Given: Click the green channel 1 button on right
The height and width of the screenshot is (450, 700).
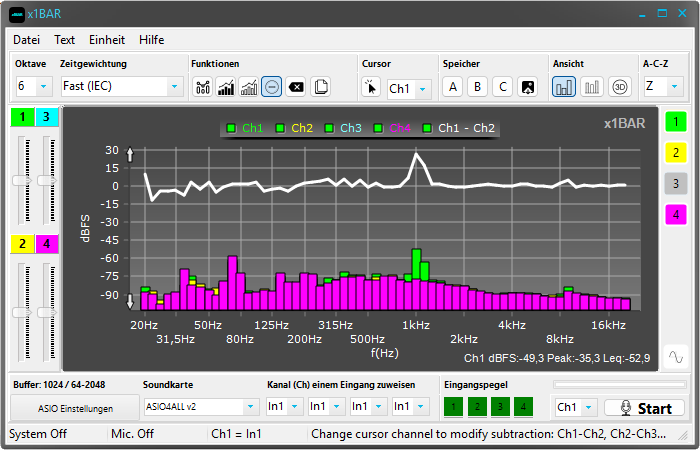Looking at the screenshot, I should pyautogui.click(x=676, y=122).
